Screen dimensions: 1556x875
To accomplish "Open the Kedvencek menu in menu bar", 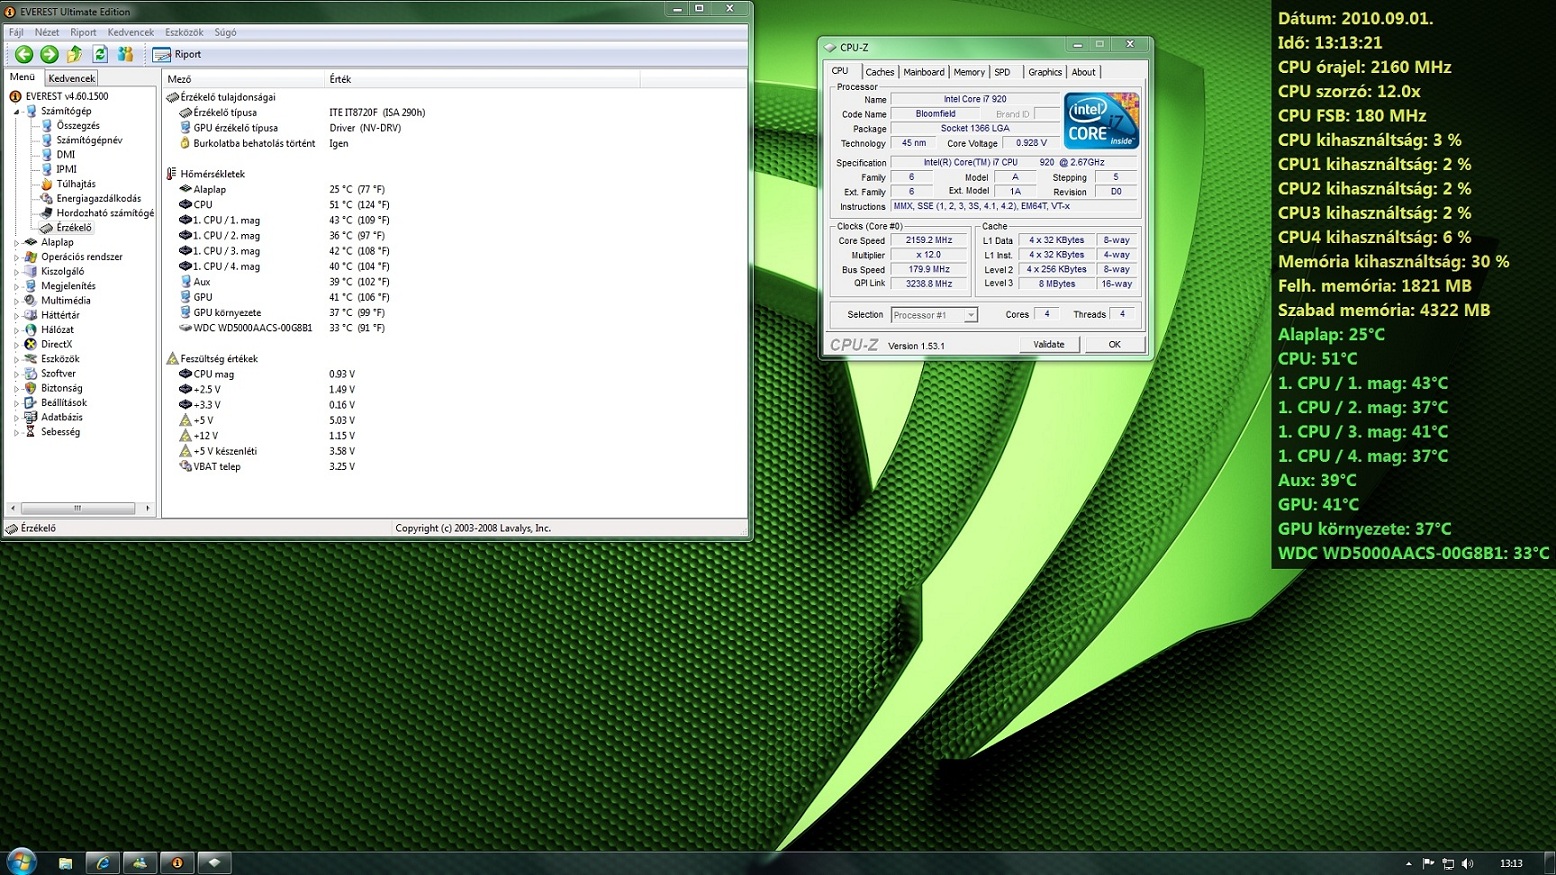I will (130, 32).
